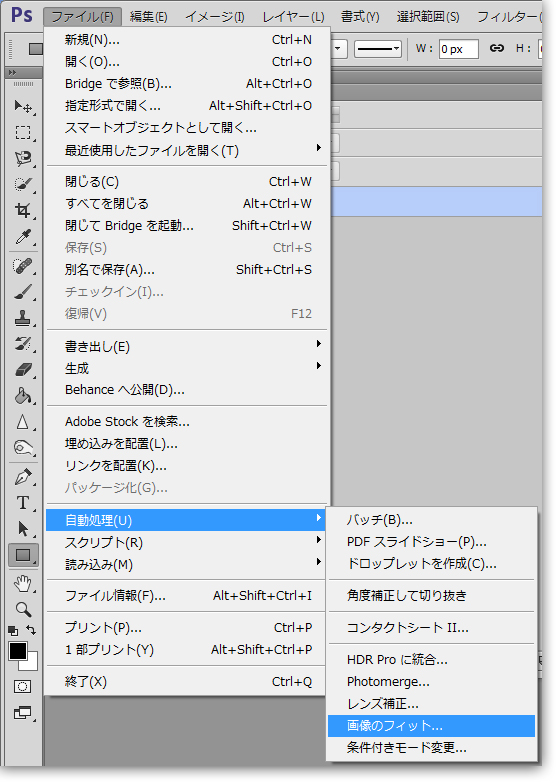Open the 書式(Y) menu
Screen dimensions: 559x783
pyautogui.click(x=360, y=17)
